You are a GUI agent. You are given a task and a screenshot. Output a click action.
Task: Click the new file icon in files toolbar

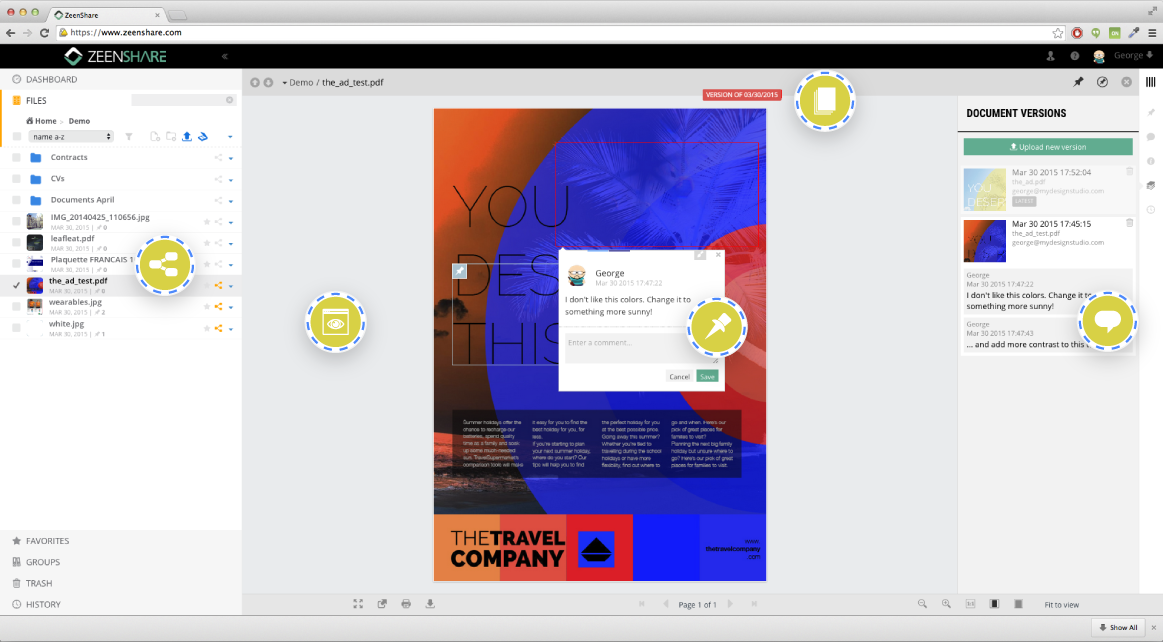pos(155,136)
